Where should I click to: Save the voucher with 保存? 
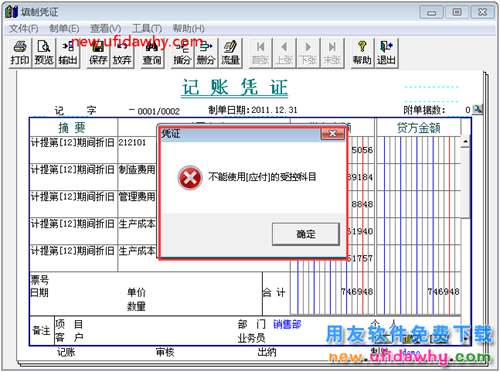coord(98,53)
